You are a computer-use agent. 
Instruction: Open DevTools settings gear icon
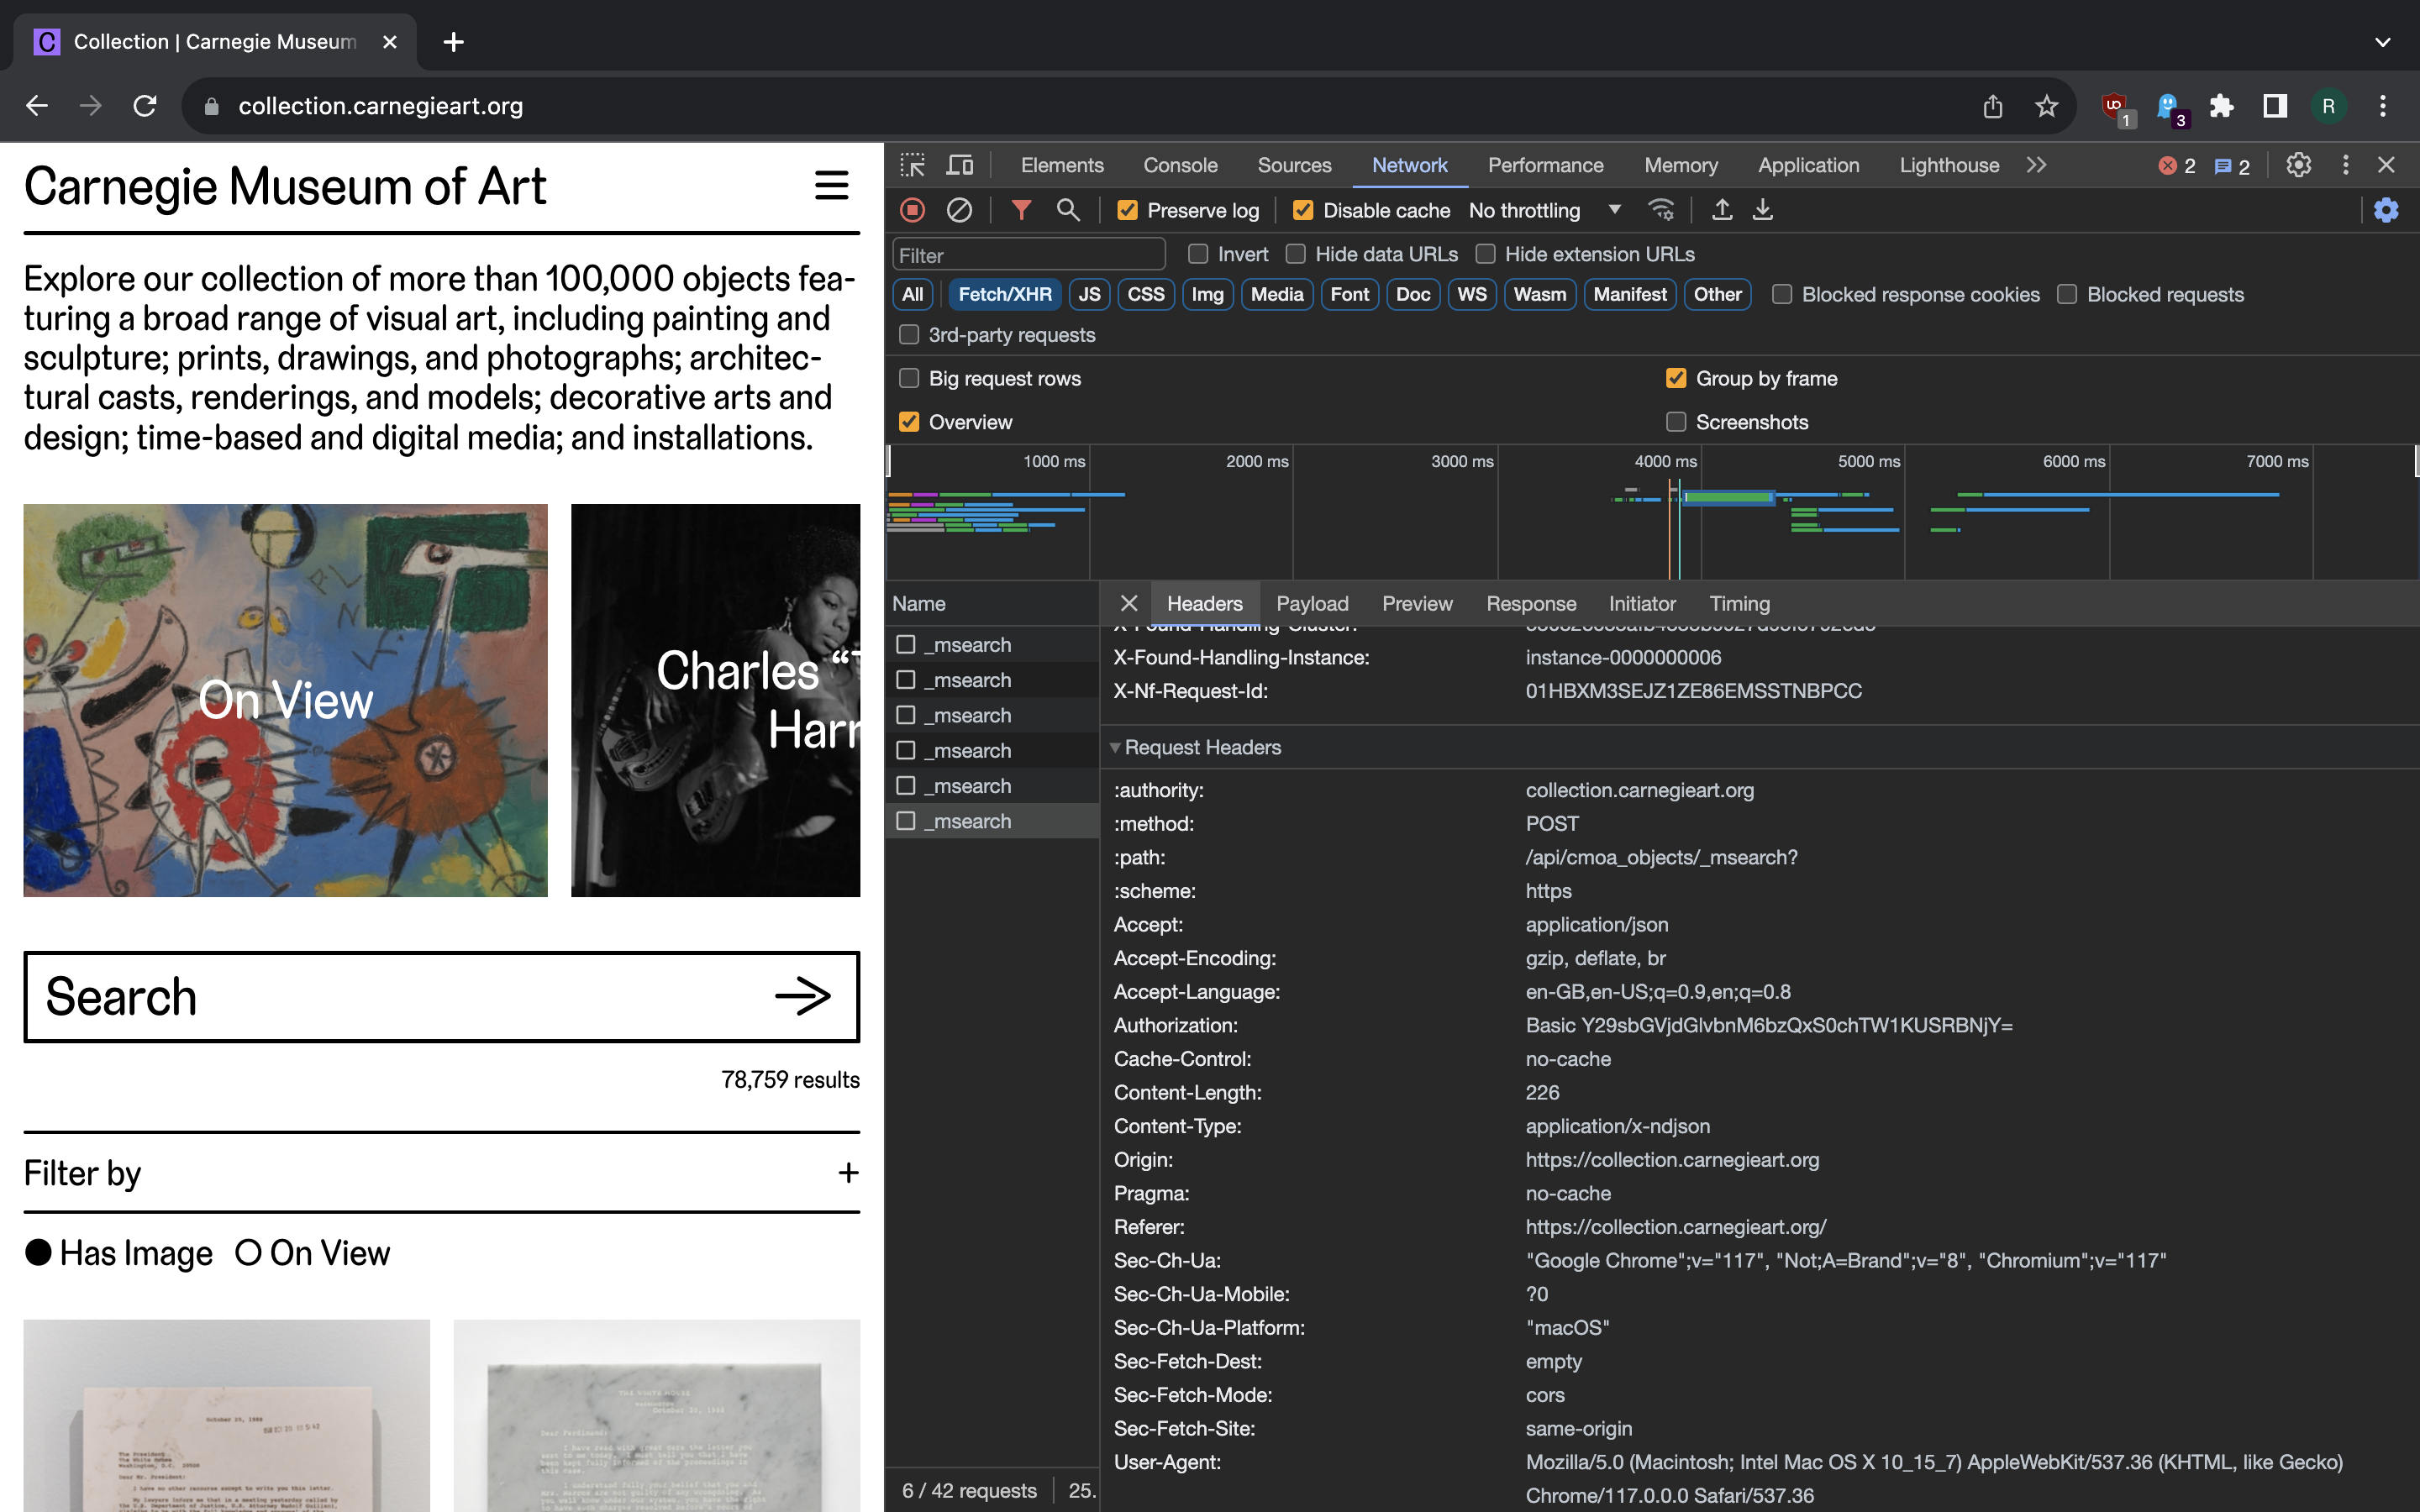pos(2298,165)
